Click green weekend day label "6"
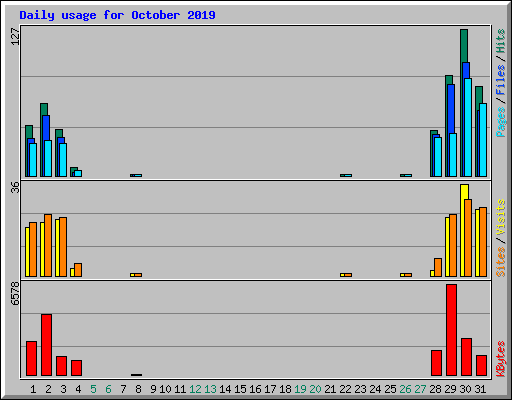 (x=108, y=389)
